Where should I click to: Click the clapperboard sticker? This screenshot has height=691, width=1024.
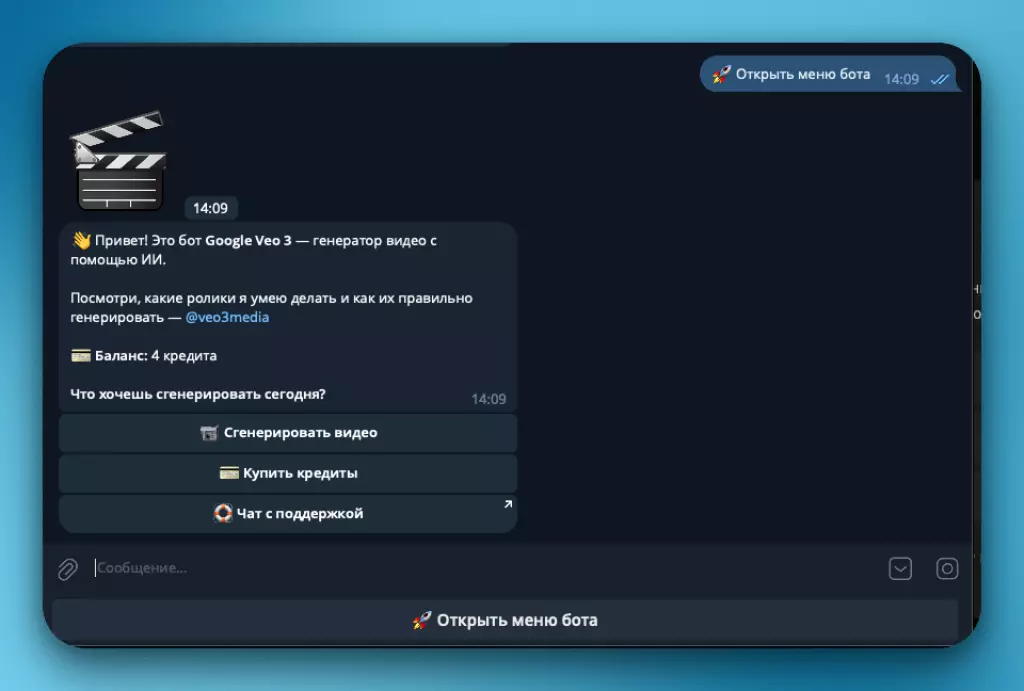(x=118, y=161)
